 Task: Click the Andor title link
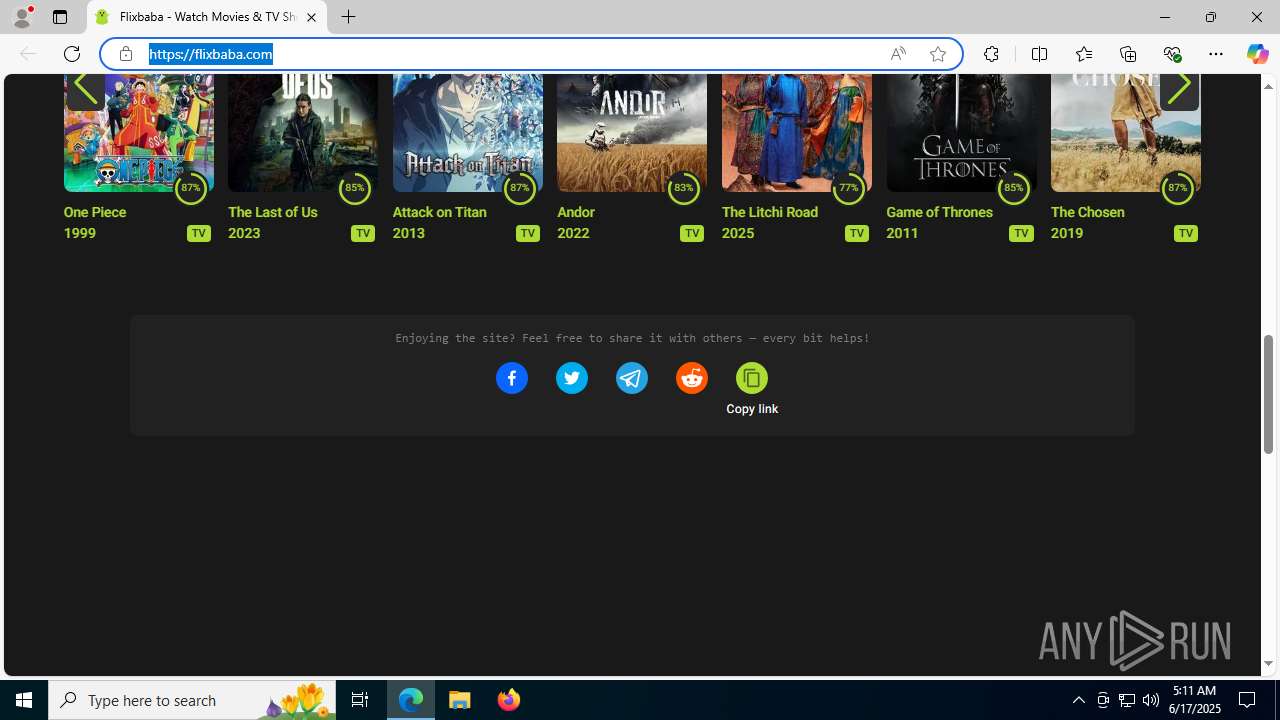point(576,212)
